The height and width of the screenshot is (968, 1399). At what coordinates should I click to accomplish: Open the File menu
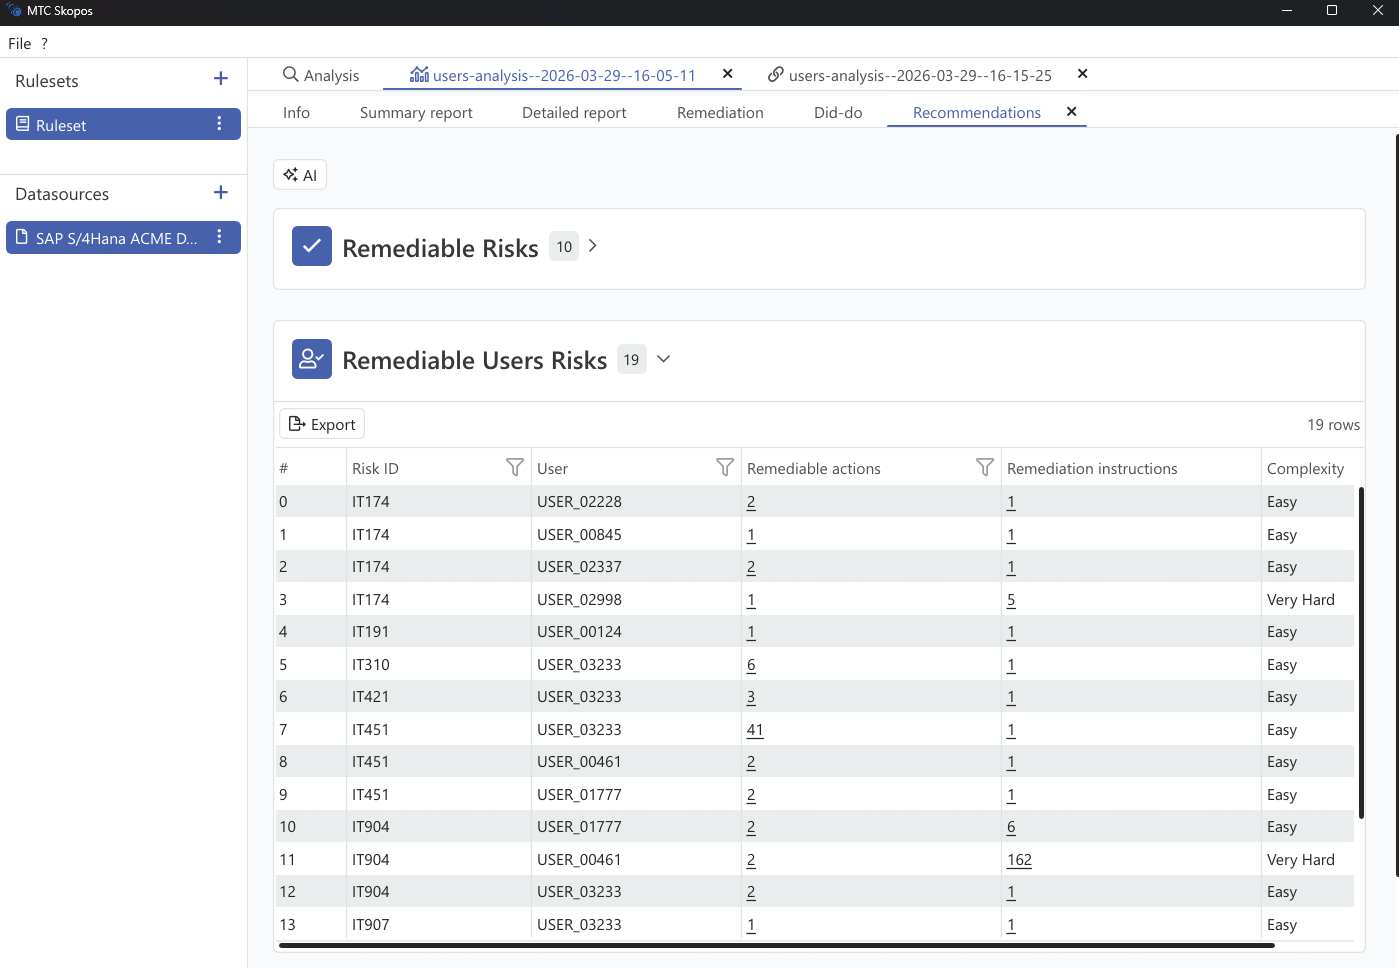19,43
